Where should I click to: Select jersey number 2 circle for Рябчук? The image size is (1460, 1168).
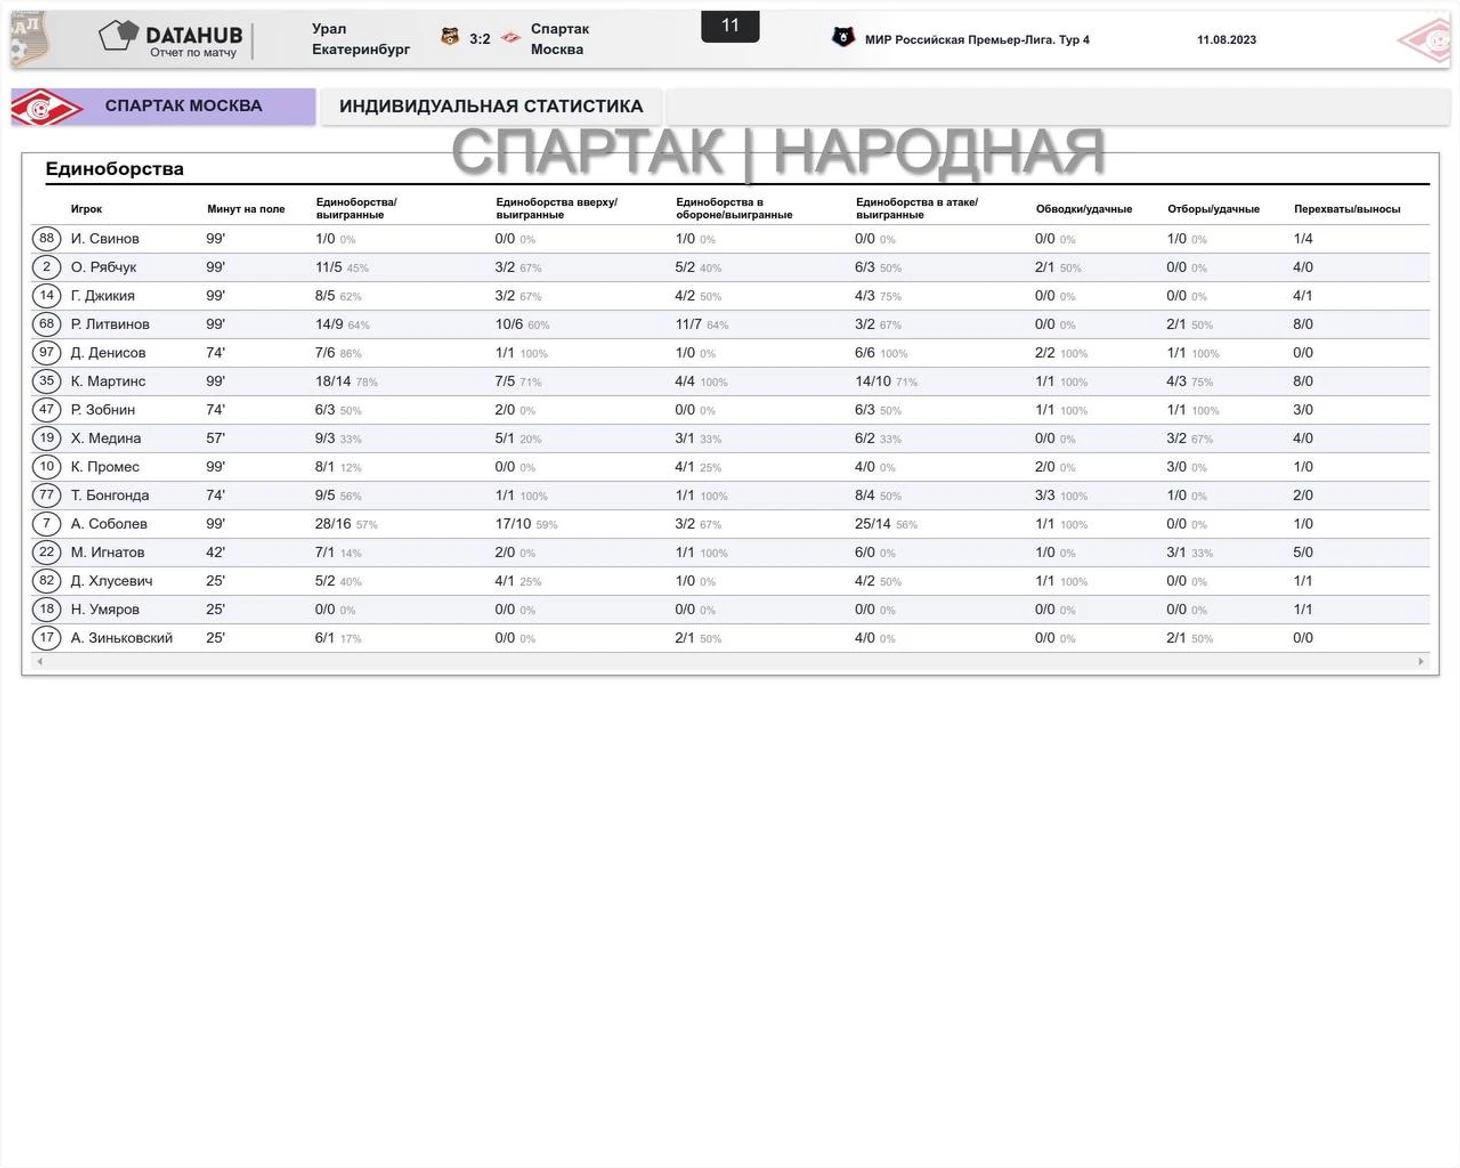coord(47,267)
